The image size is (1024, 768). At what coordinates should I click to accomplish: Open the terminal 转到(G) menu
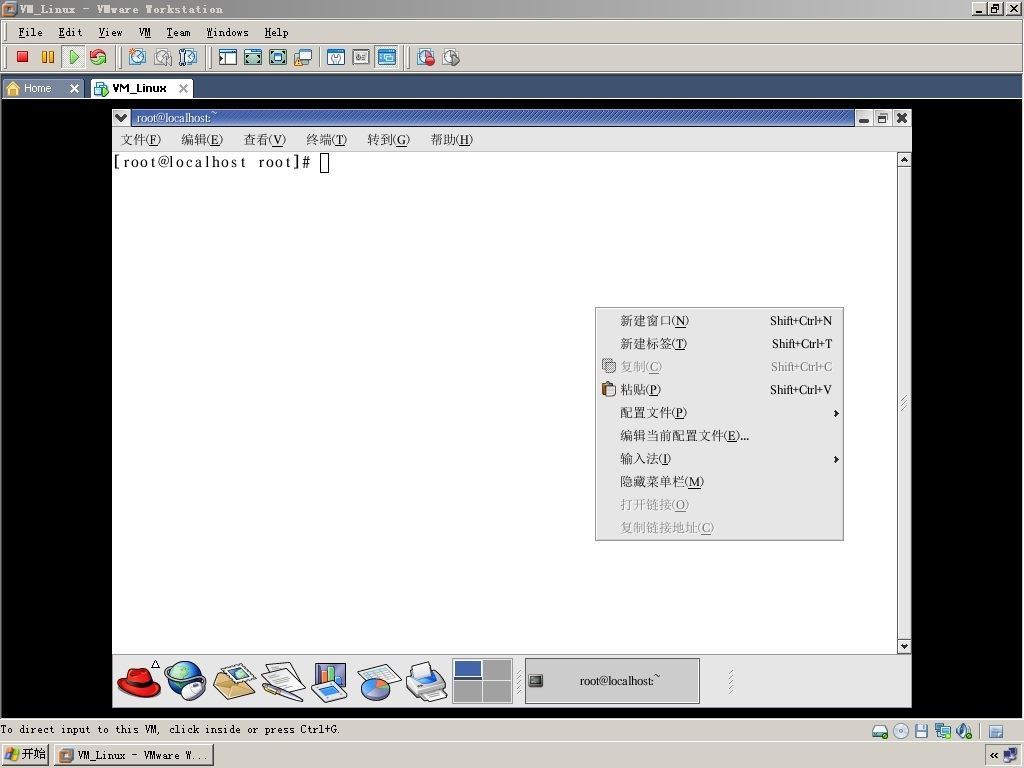[x=388, y=140]
